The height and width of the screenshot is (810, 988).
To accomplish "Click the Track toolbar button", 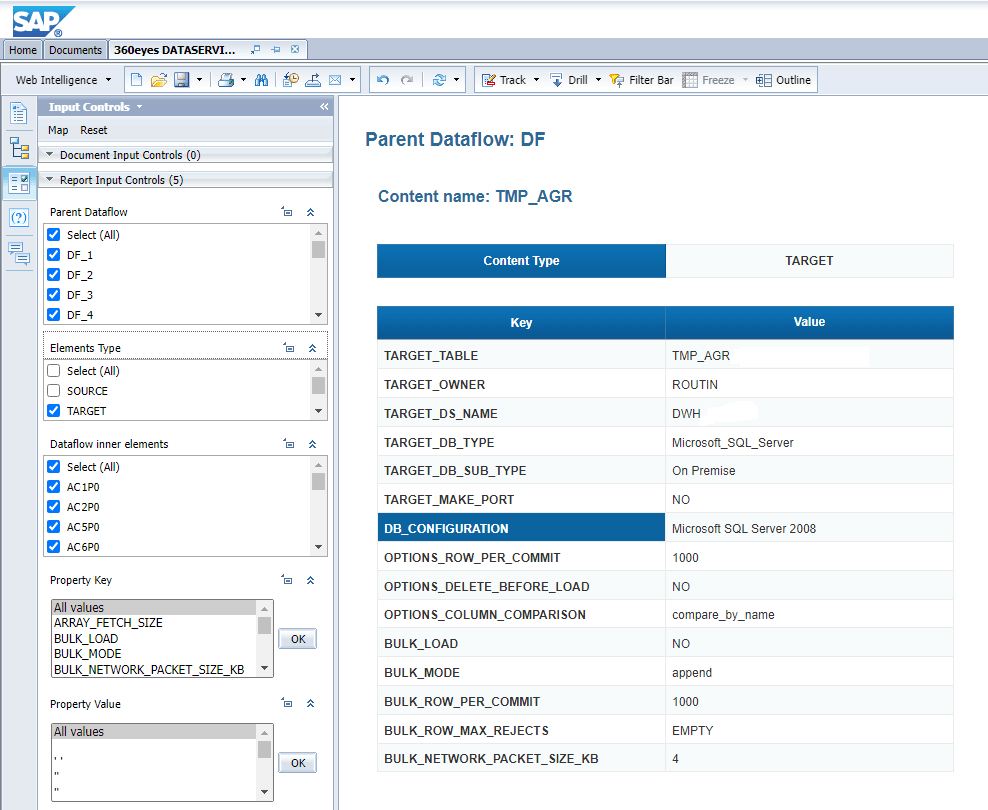I will click(x=504, y=80).
